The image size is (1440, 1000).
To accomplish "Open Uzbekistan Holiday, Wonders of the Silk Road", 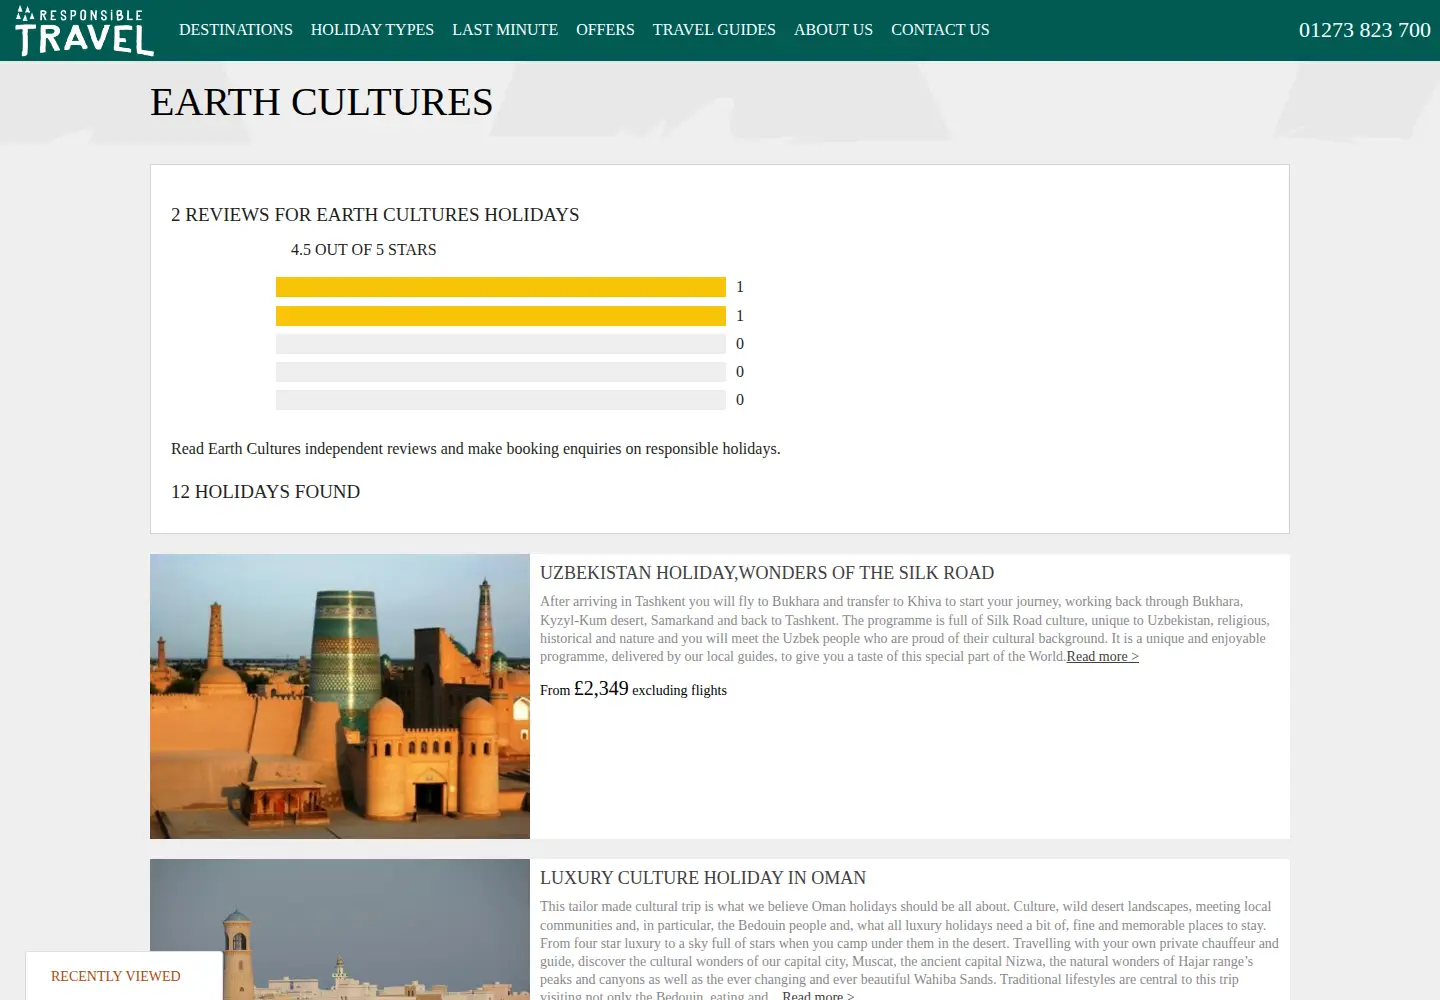I will click(767, 573).
